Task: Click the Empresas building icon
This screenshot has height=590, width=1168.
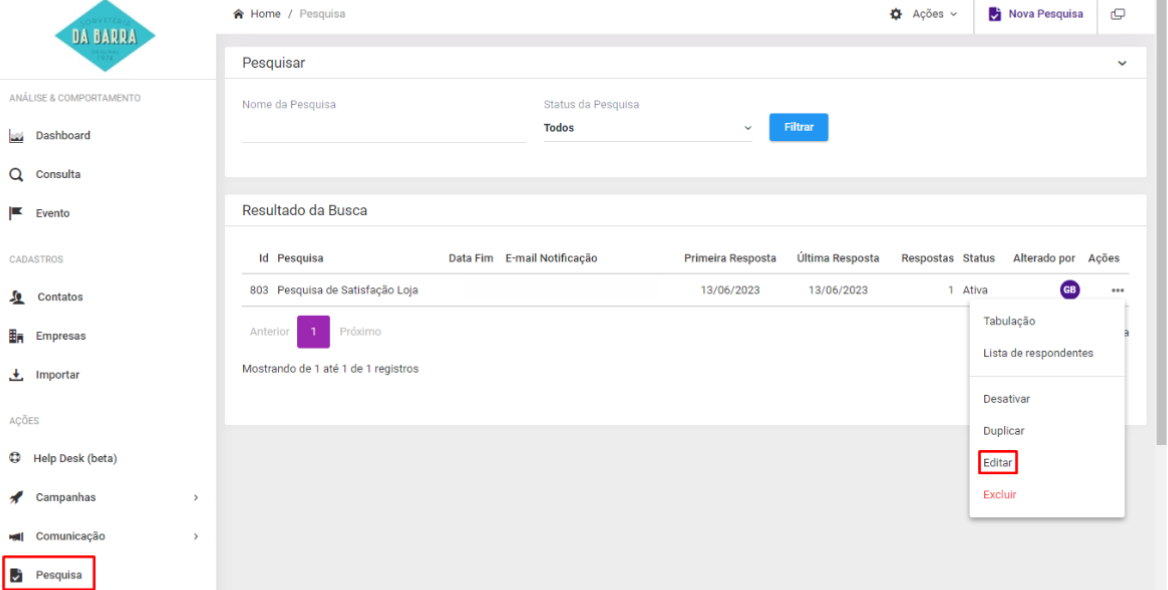Action: click(x=16, y=336)
